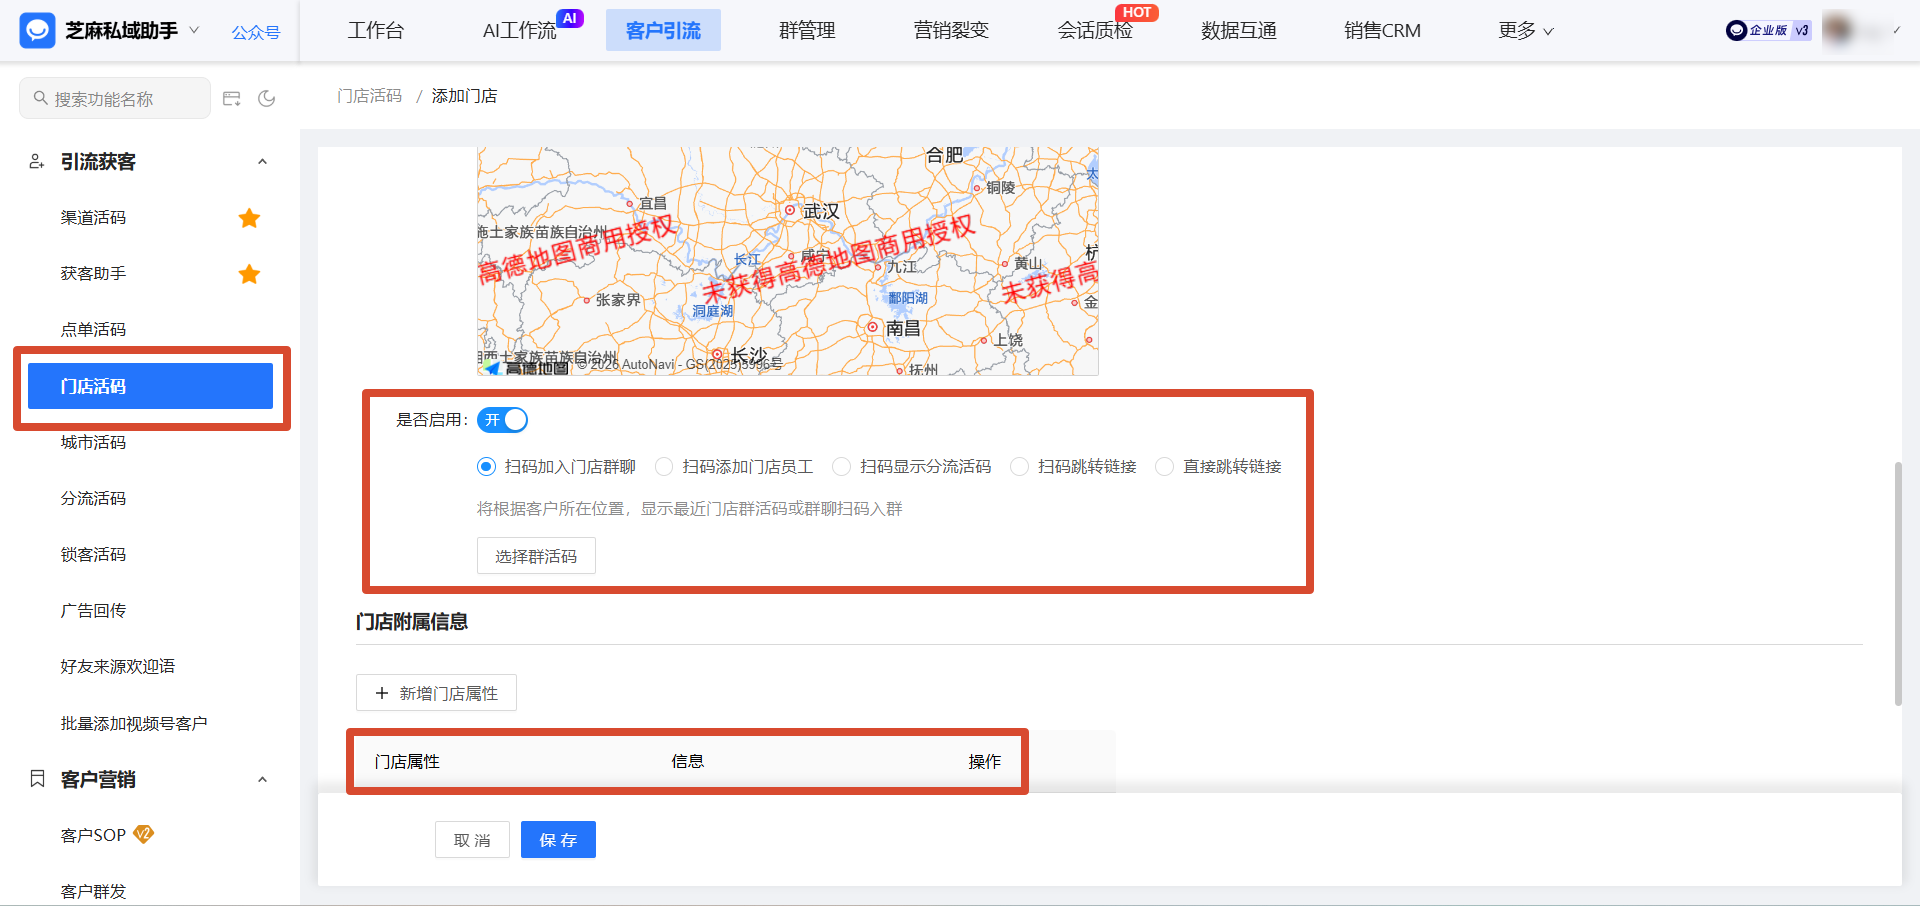This screenshot has width=1920, height=906.
Task: Unfavorite the 获客助手 star
Action: pos(249,274)
